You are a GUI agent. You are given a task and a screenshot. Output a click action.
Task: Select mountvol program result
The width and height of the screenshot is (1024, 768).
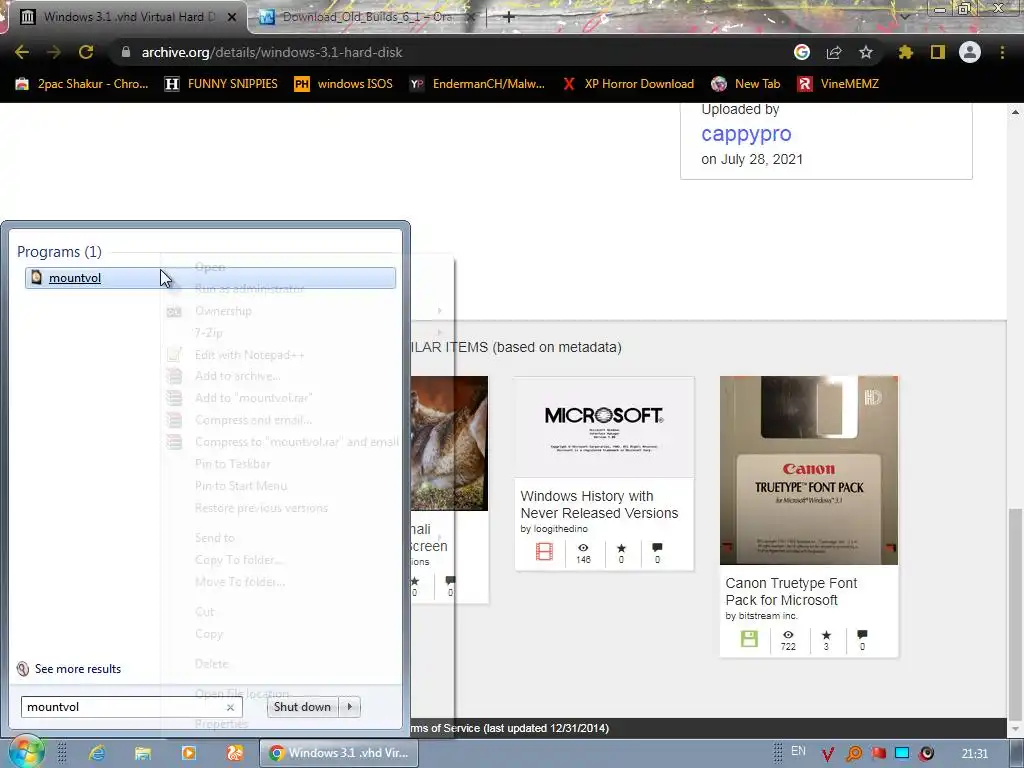pos(210,278)
